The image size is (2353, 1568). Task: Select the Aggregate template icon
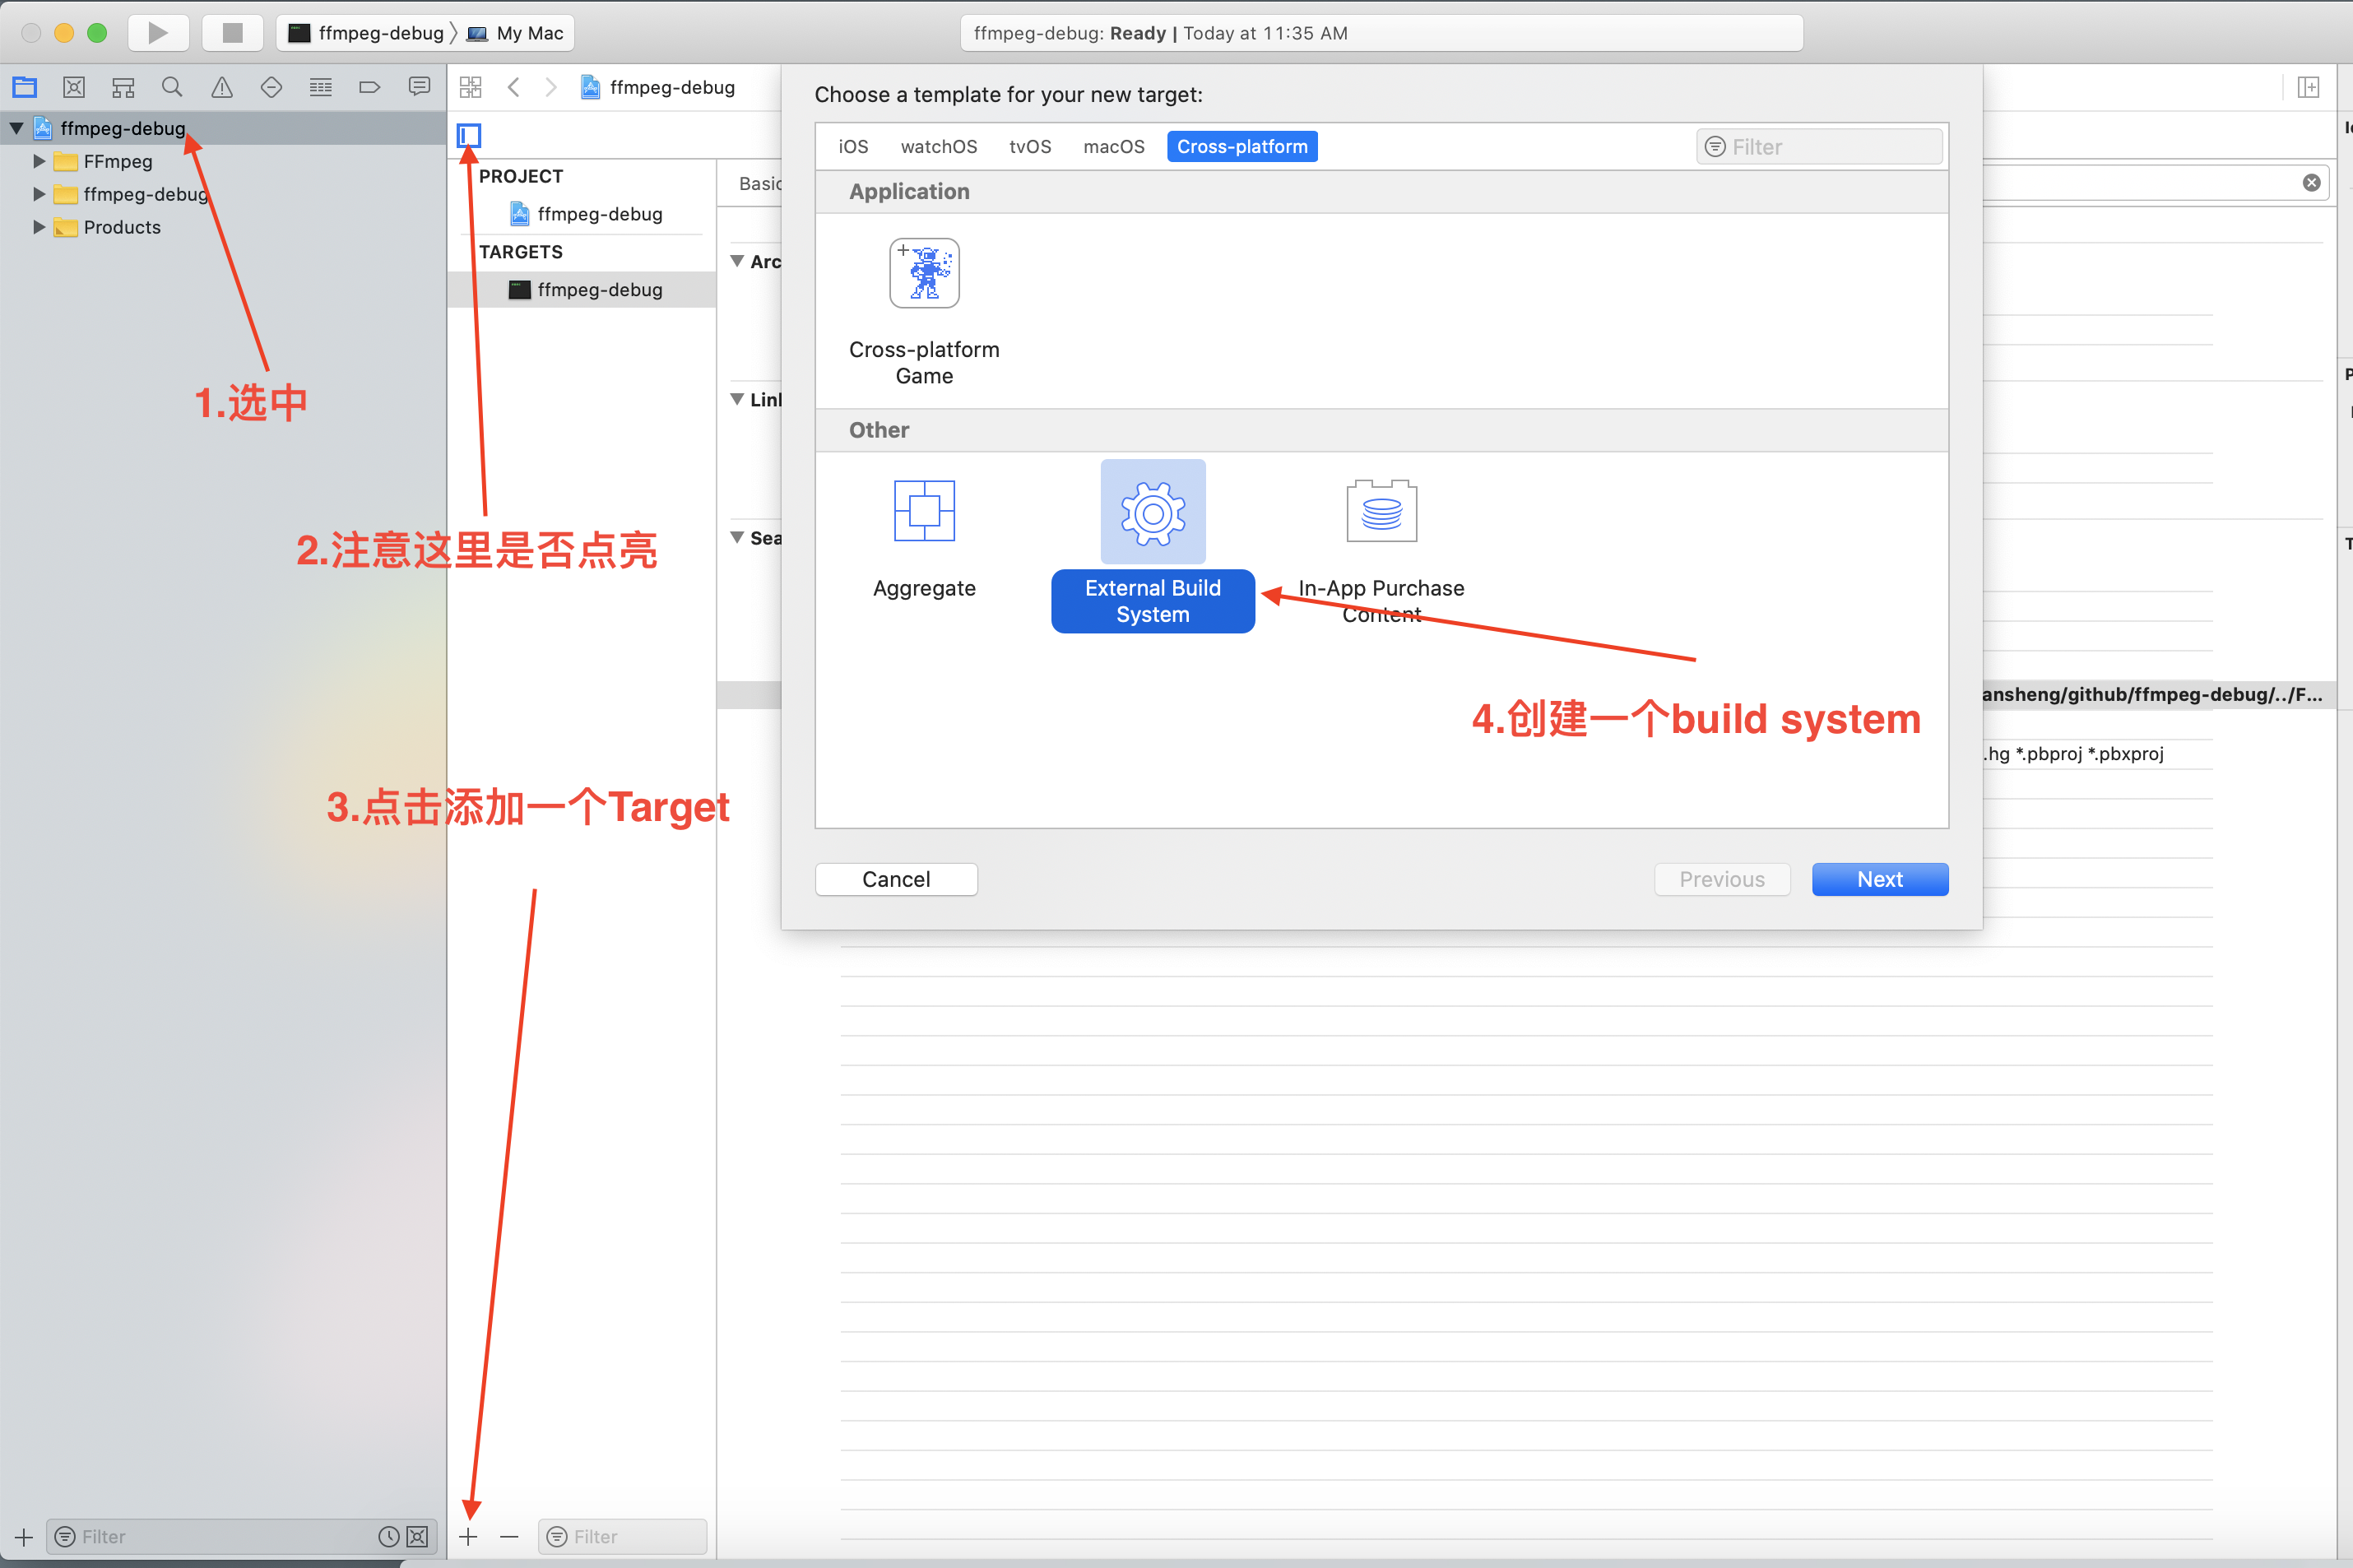923,511
